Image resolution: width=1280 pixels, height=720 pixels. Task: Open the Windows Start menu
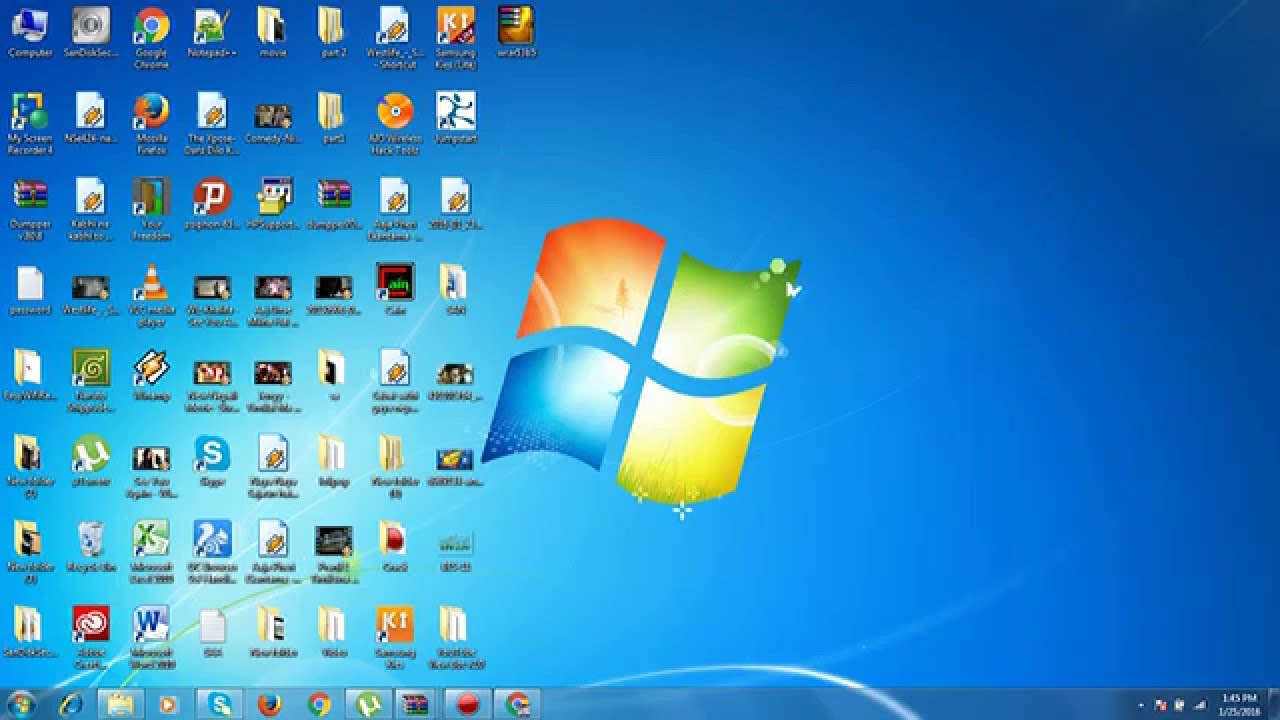pos(20,705)
